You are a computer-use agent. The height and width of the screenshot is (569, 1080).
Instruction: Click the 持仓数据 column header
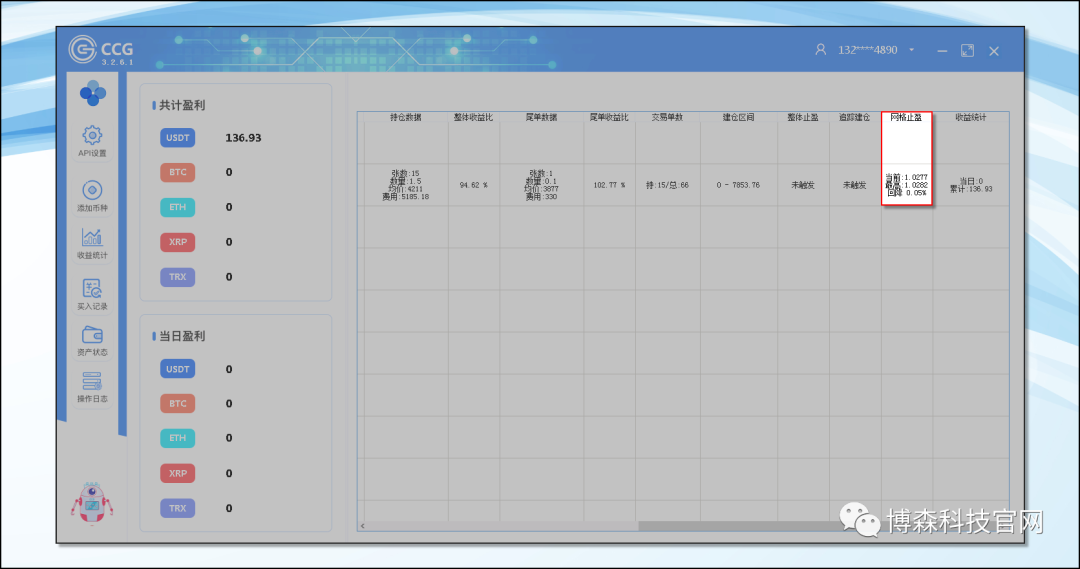406,118
